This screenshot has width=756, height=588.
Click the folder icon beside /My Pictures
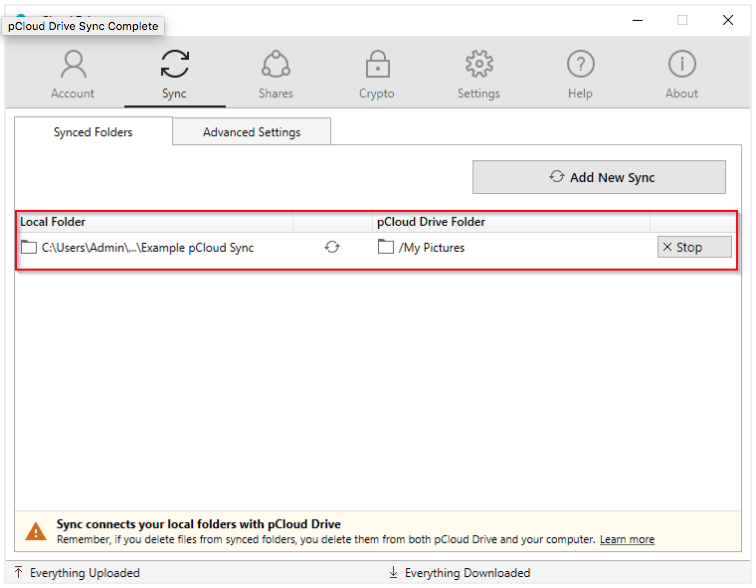point(386,247)
